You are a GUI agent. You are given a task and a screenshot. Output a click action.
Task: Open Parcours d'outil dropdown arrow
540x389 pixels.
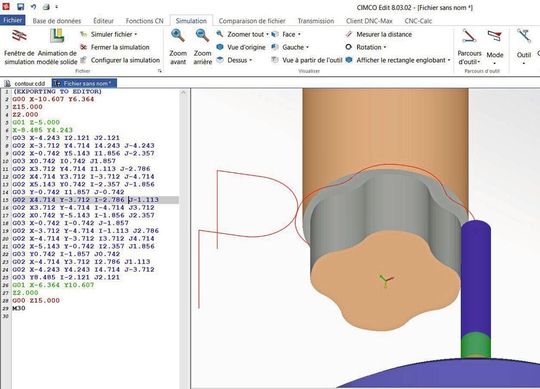479,62
